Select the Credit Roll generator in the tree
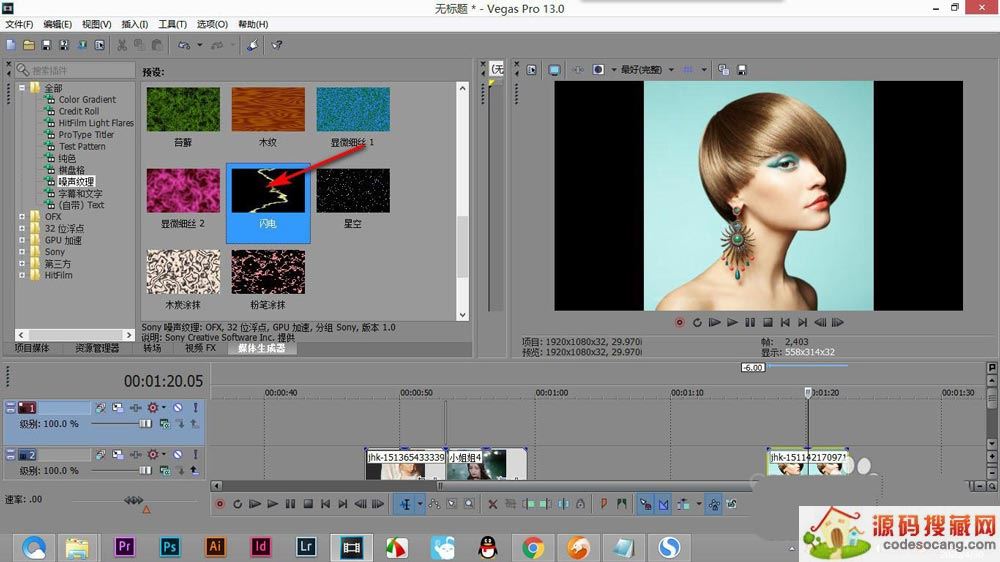Viewport: 1000px width, 562px height. [78, 111]
